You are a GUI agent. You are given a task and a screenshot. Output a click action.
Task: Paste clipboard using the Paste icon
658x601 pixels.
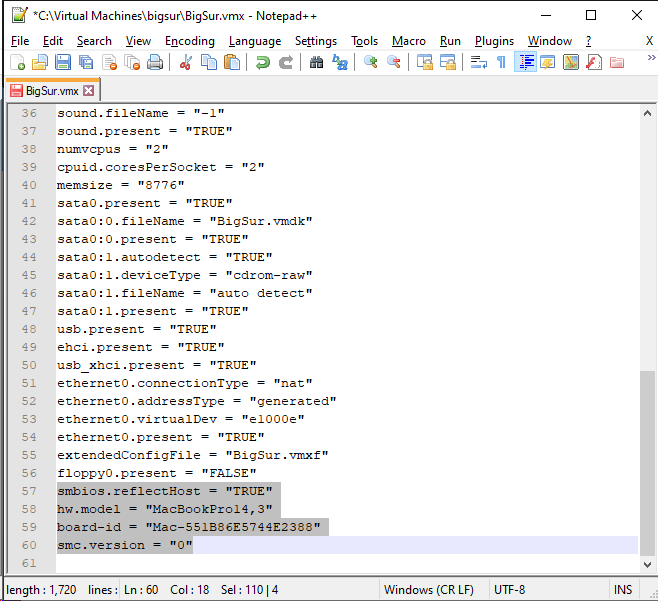[232, 63]
